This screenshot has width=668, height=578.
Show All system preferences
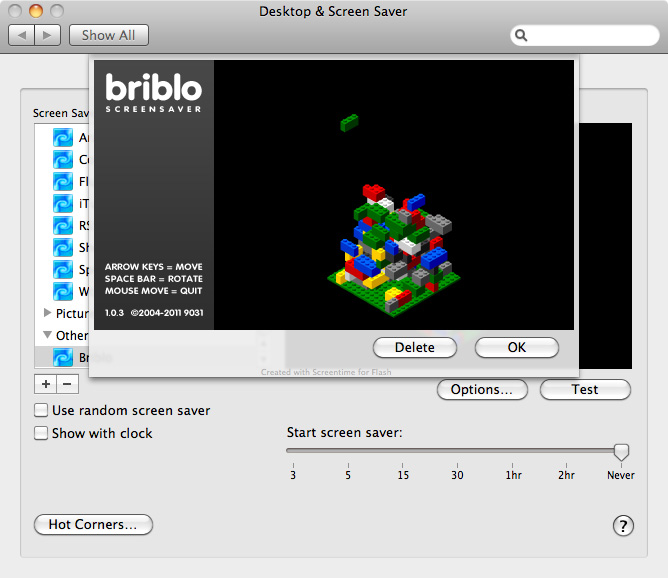109,35
